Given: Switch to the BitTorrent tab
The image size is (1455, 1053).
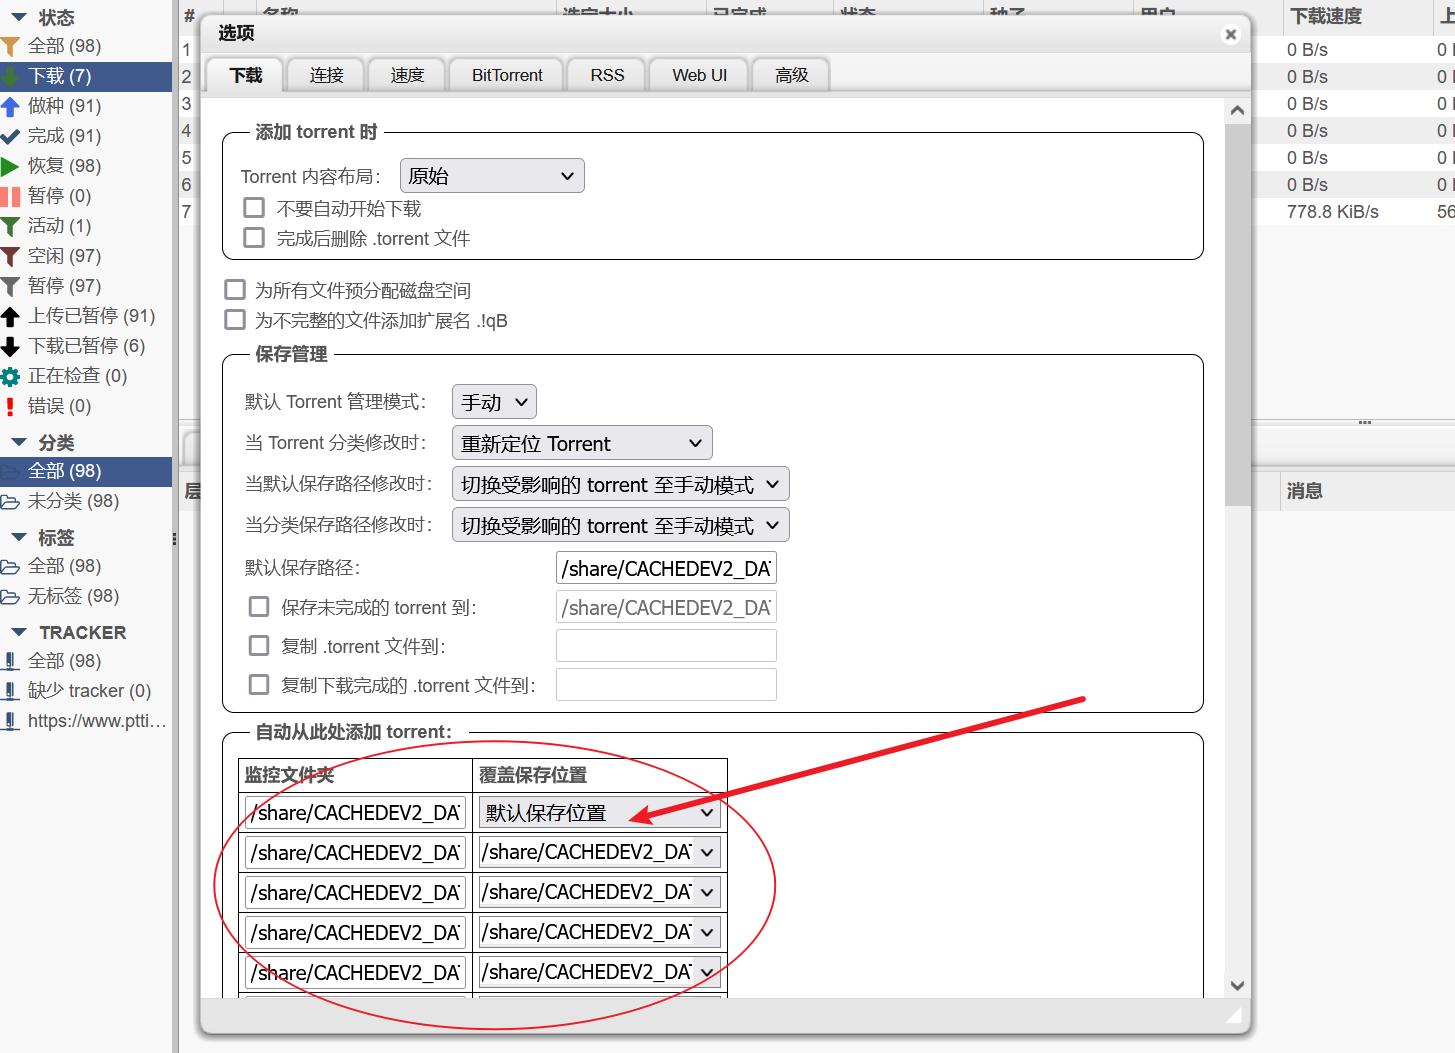Looking at the screenshot, I should 505,74.
